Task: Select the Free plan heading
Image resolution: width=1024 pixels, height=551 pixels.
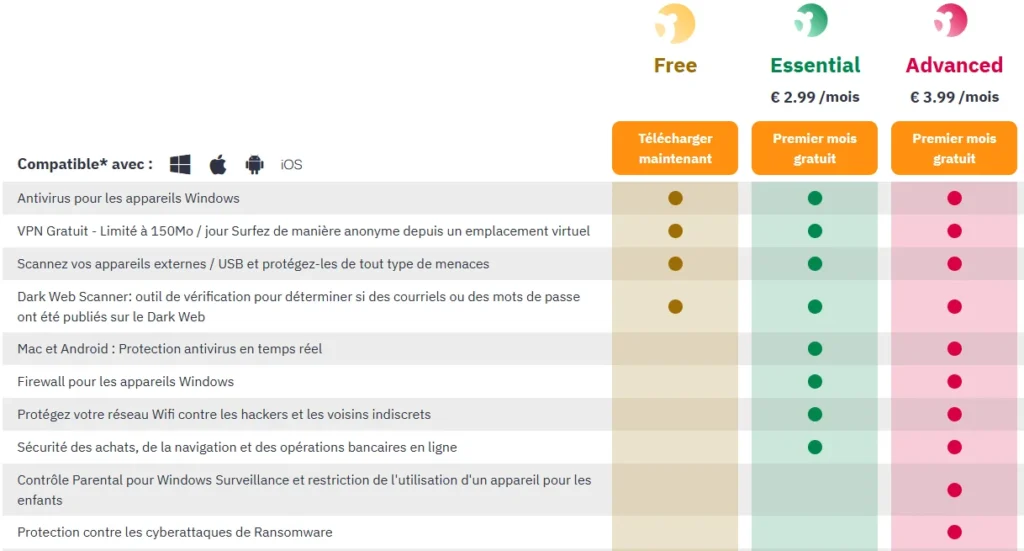Action: 675,65
